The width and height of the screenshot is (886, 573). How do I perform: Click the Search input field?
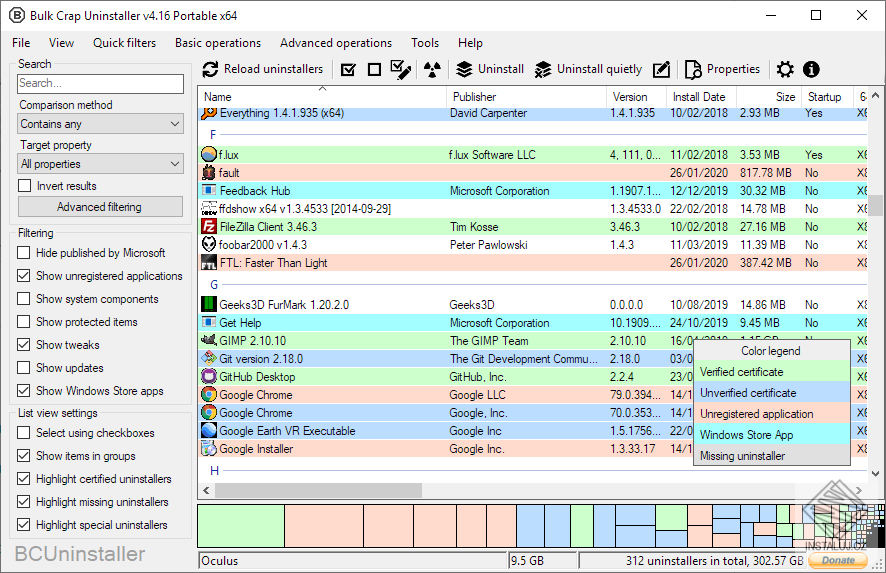point(101,84)
